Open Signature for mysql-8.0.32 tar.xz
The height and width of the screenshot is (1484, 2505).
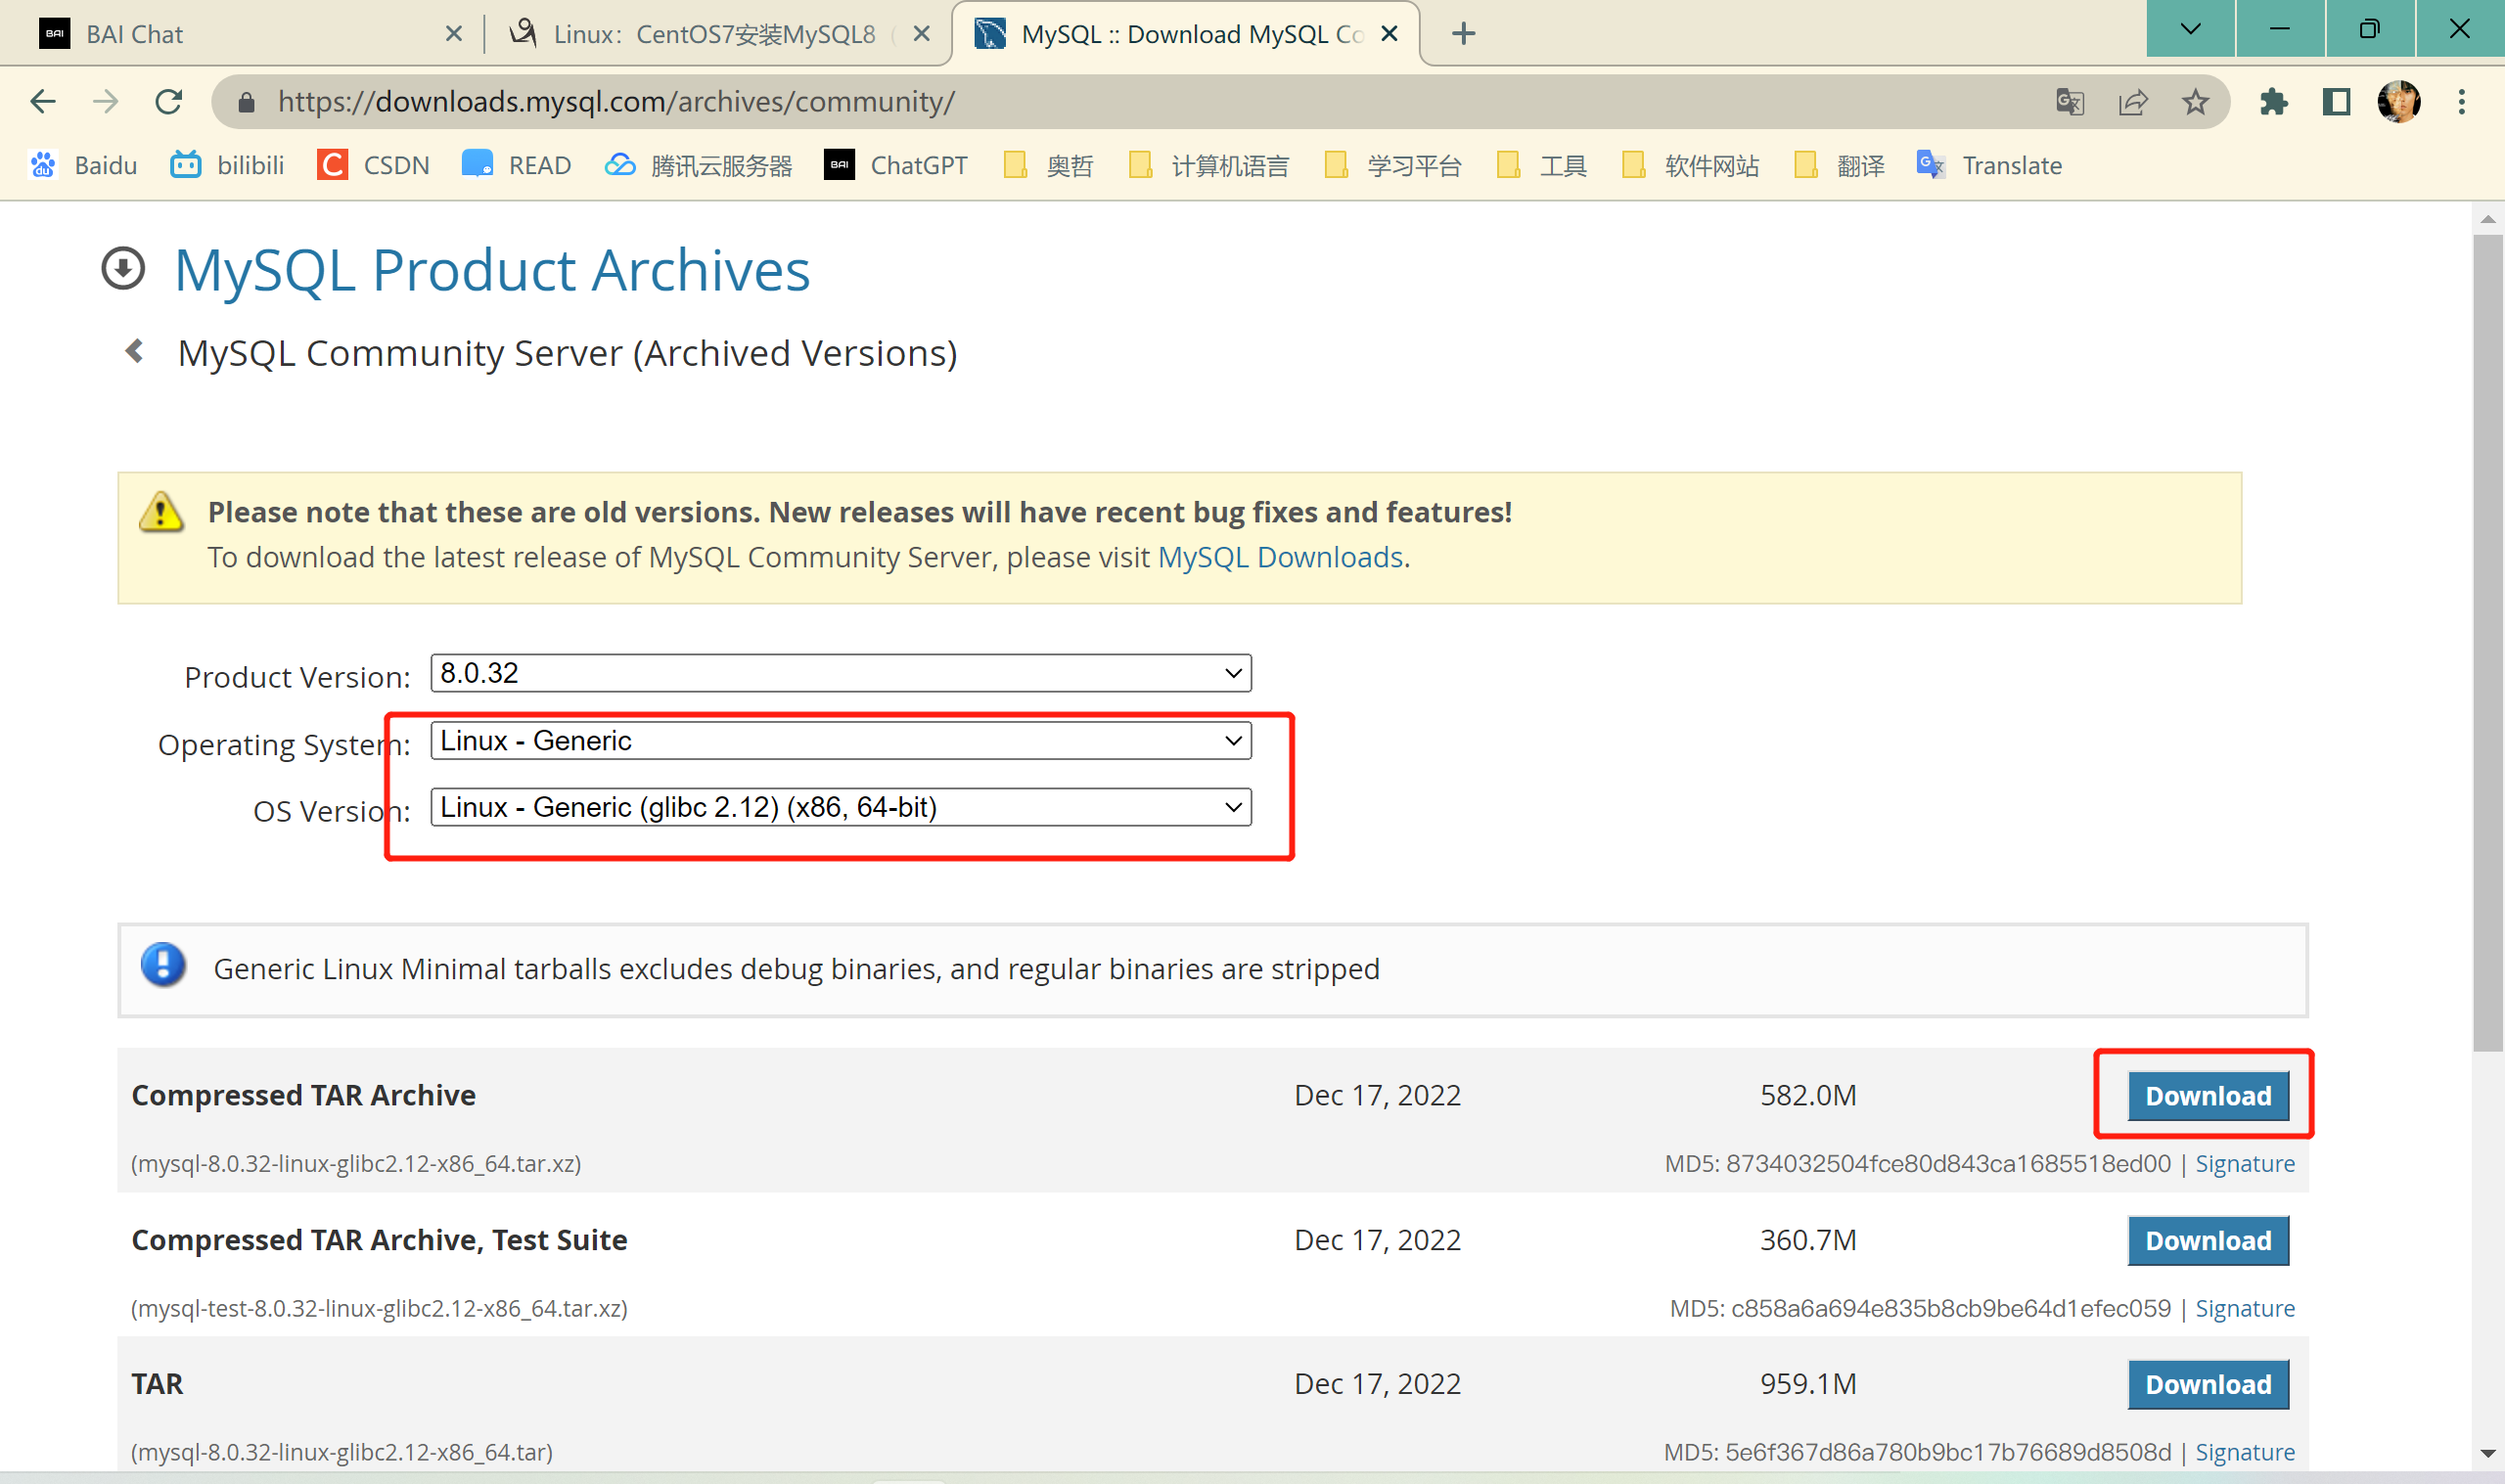[2245, 1163]
